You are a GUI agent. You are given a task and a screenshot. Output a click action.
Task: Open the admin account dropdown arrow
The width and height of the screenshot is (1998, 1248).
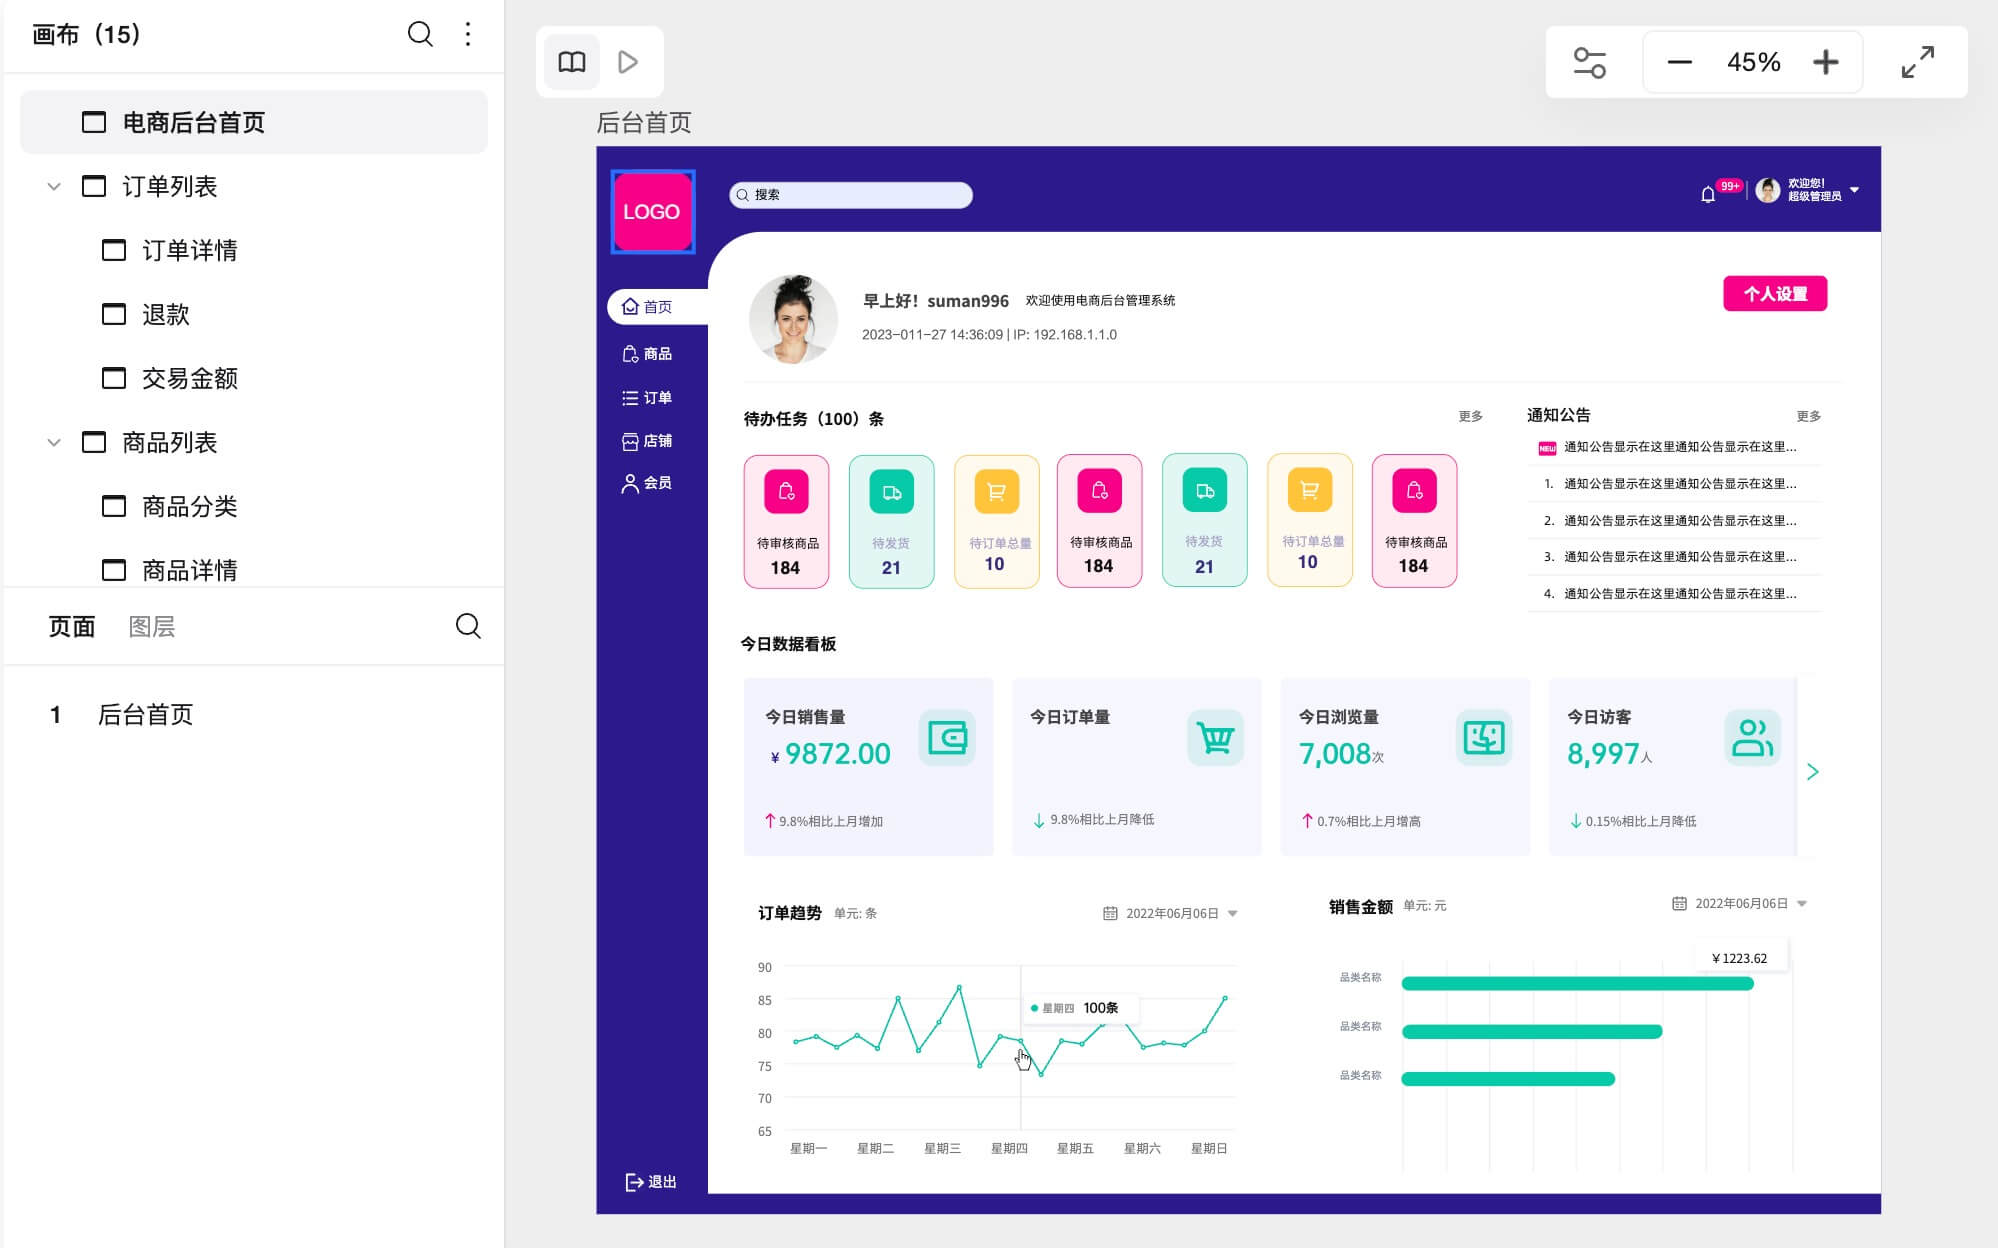point(1855,190)
